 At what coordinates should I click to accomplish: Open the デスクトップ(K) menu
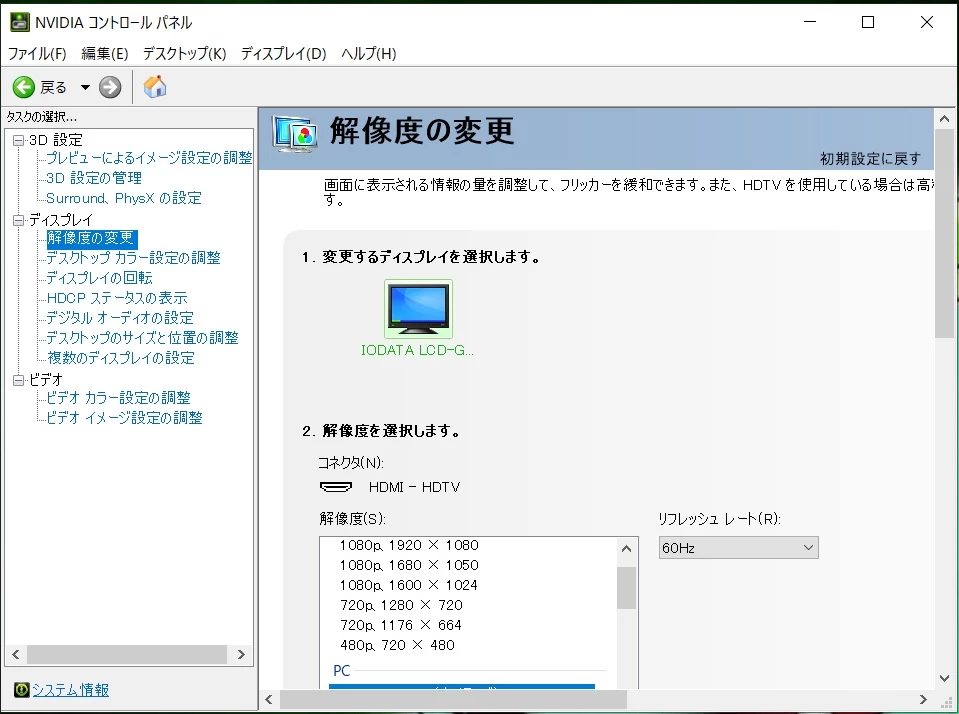pyautogui.click(x=185, y=54)
